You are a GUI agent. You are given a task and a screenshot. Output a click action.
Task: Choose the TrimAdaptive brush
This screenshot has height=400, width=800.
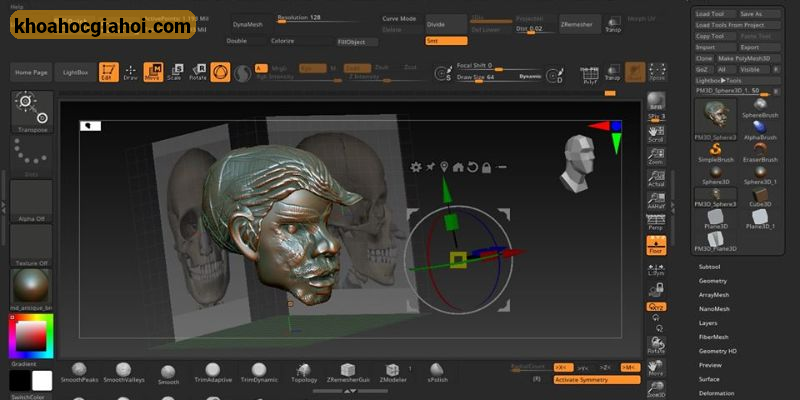point(213,372)
